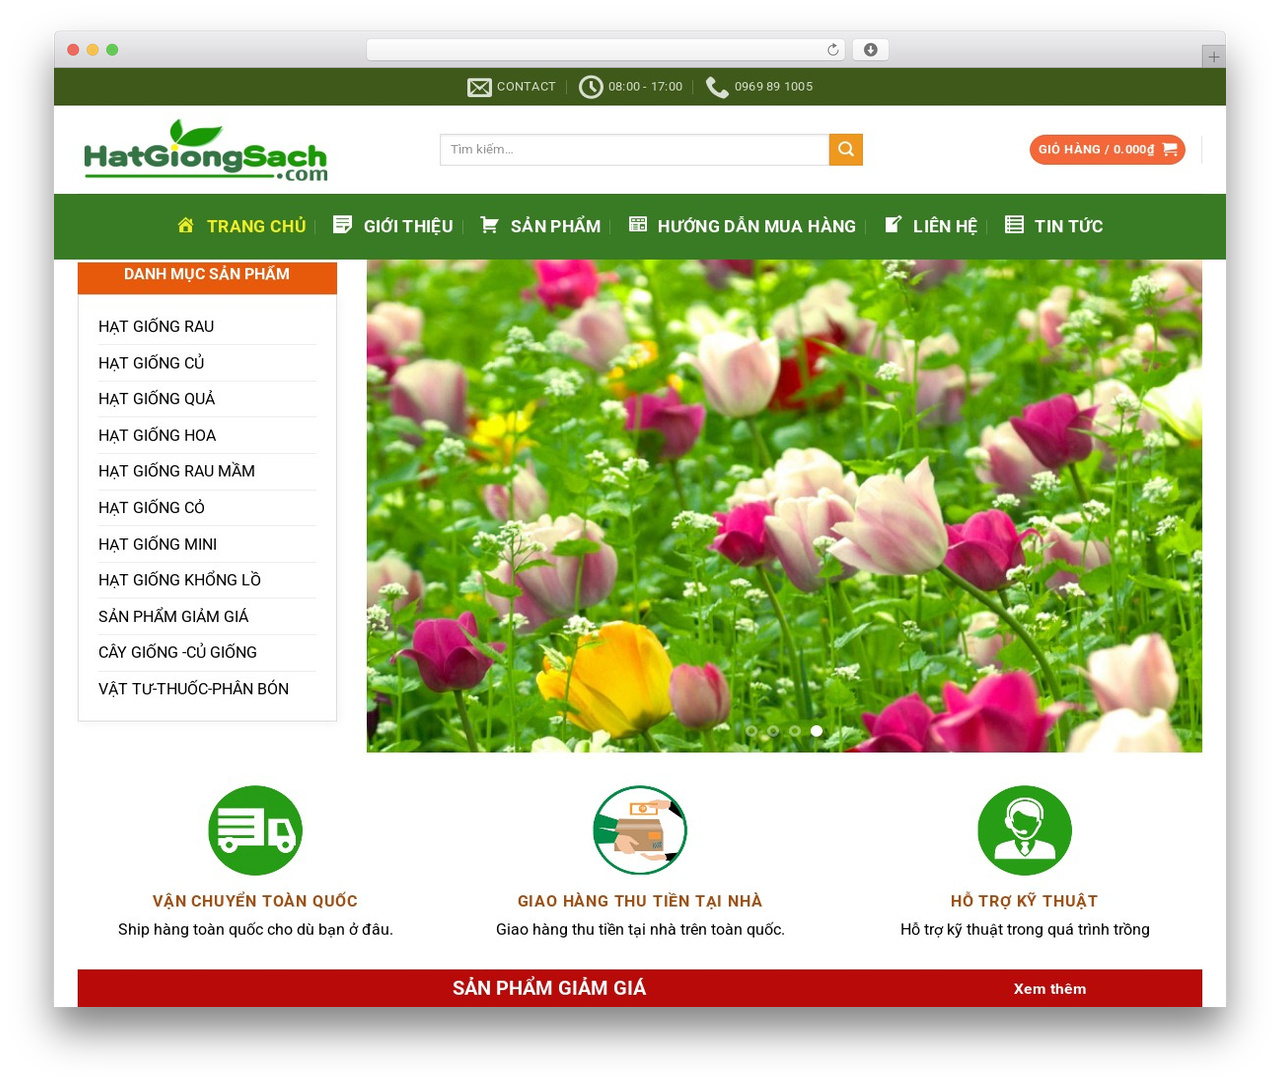
Task: Open the Hạt giống khổng lồ category
Action: point(180,580)
